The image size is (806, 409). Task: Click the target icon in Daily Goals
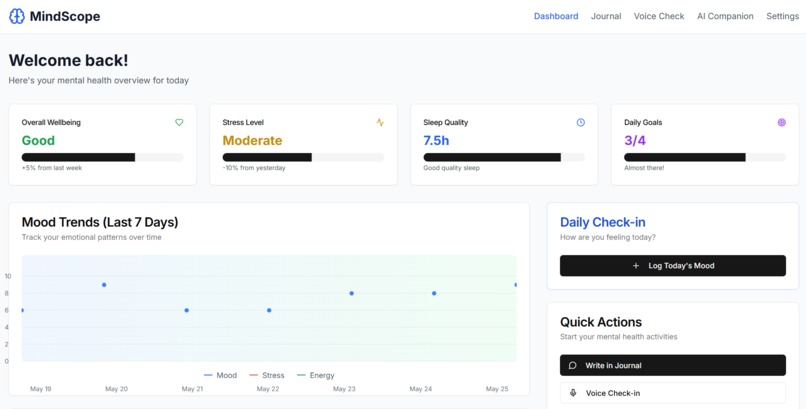click(781, 122)
